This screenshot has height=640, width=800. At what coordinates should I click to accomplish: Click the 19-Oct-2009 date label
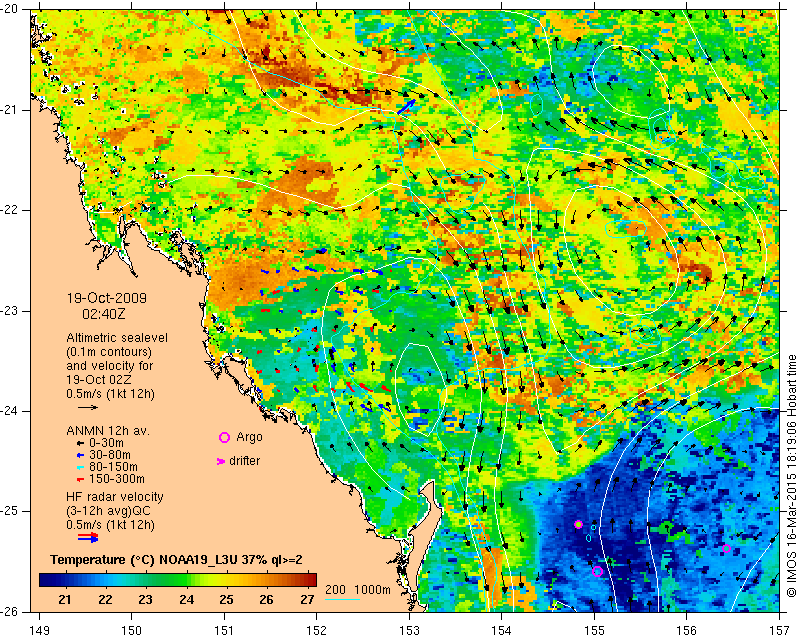click(x=107, y=298)
